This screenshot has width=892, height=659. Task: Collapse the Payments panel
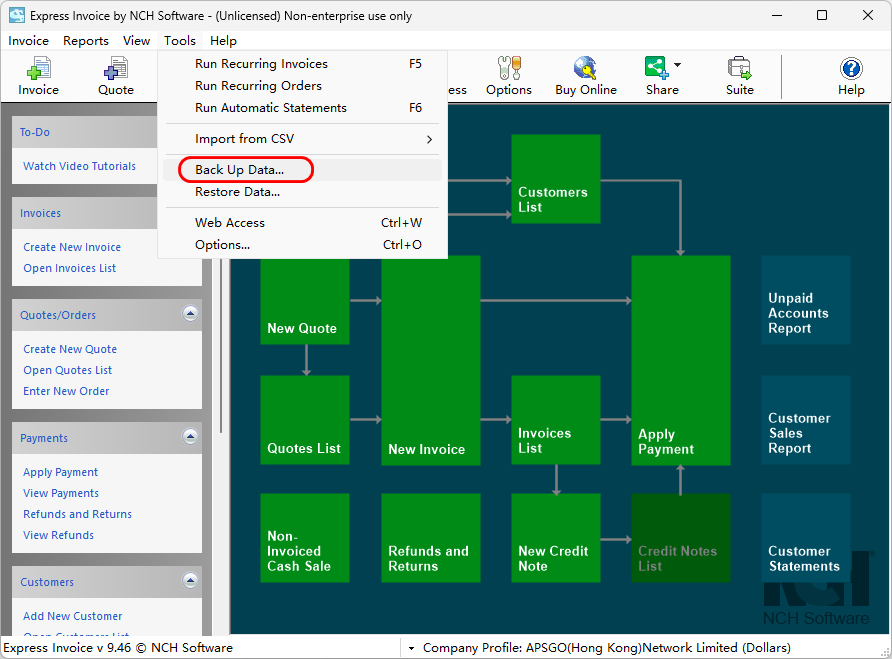pos(190,436)
